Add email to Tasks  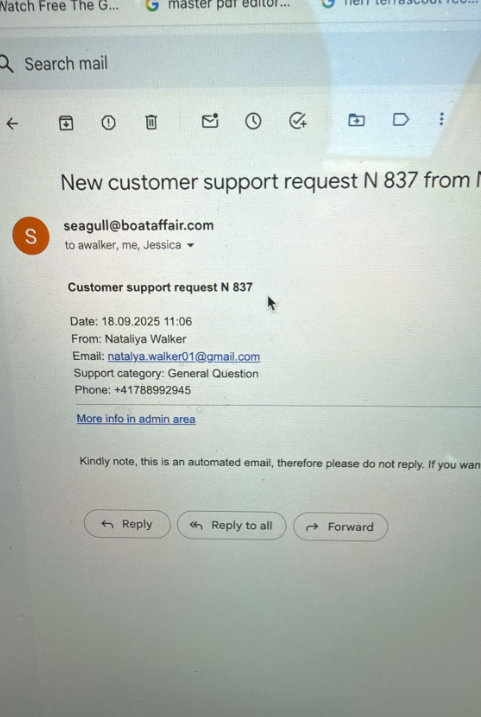click(x=298, y=121)
